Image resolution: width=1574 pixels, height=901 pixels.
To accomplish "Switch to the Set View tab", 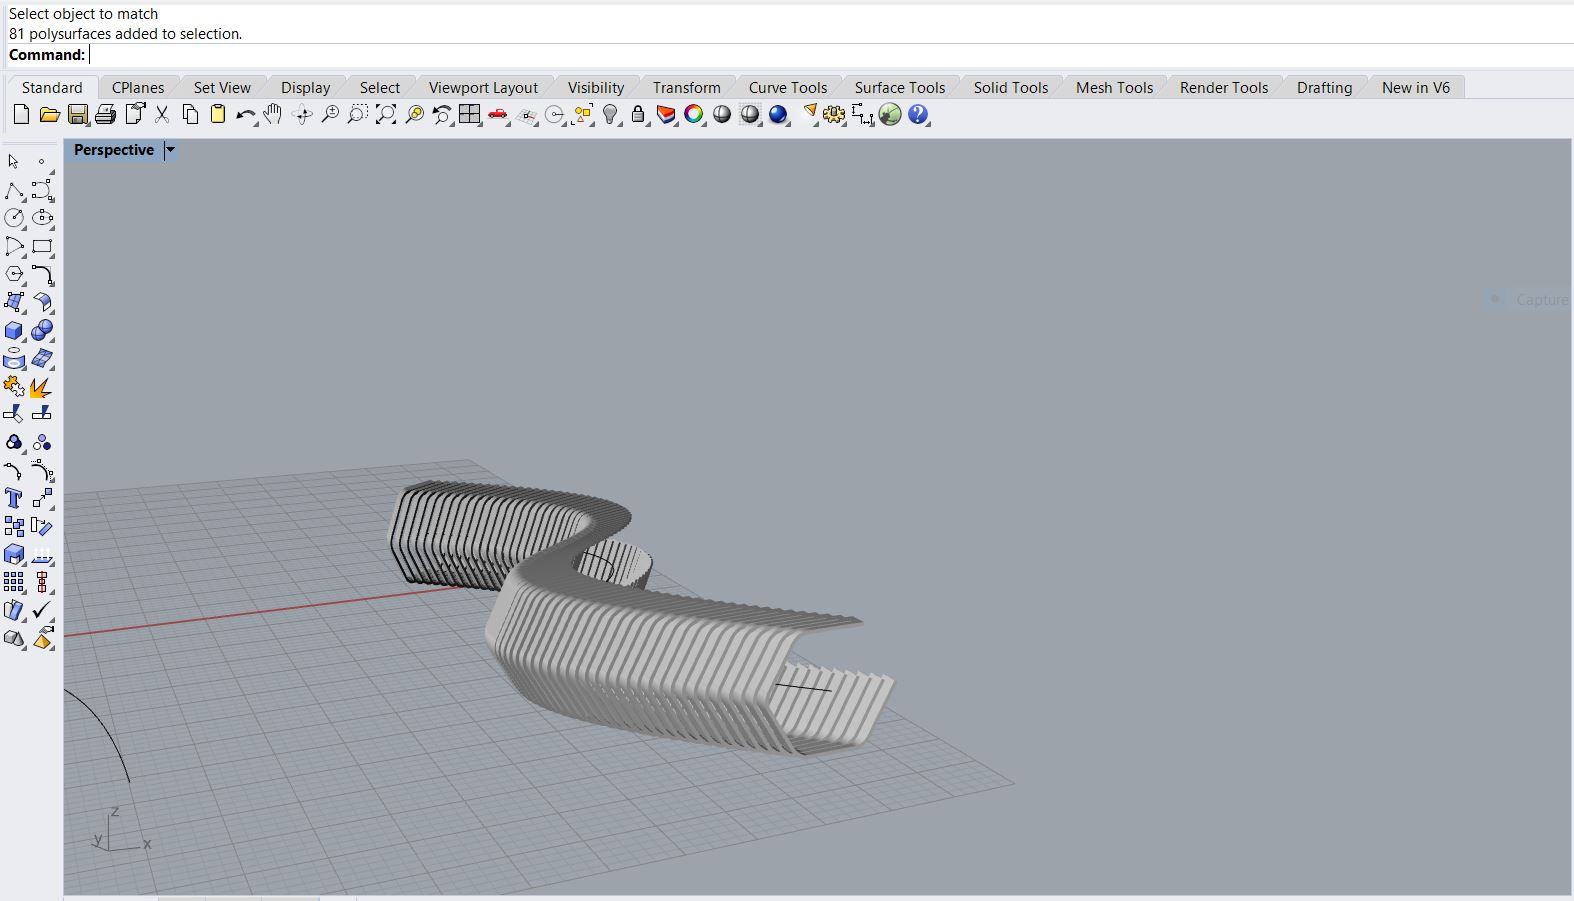I will (x=222, y=87).
